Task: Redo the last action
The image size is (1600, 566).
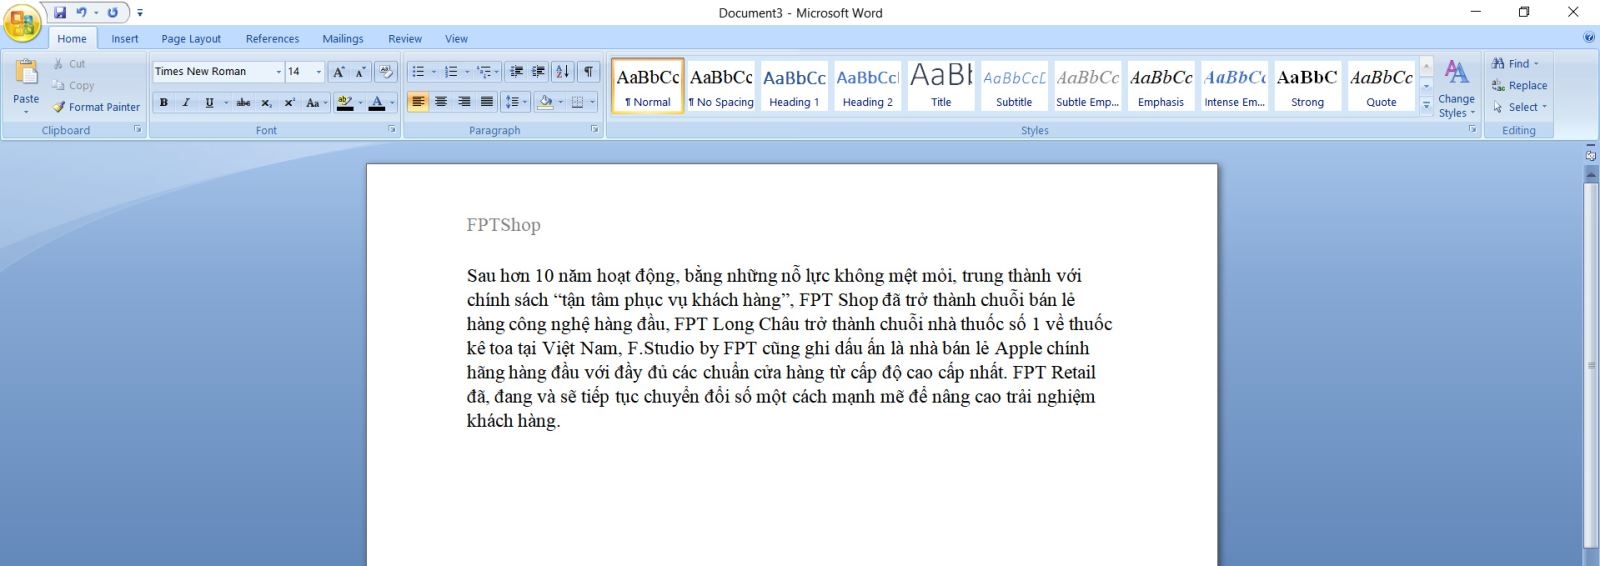Action: 112,13
